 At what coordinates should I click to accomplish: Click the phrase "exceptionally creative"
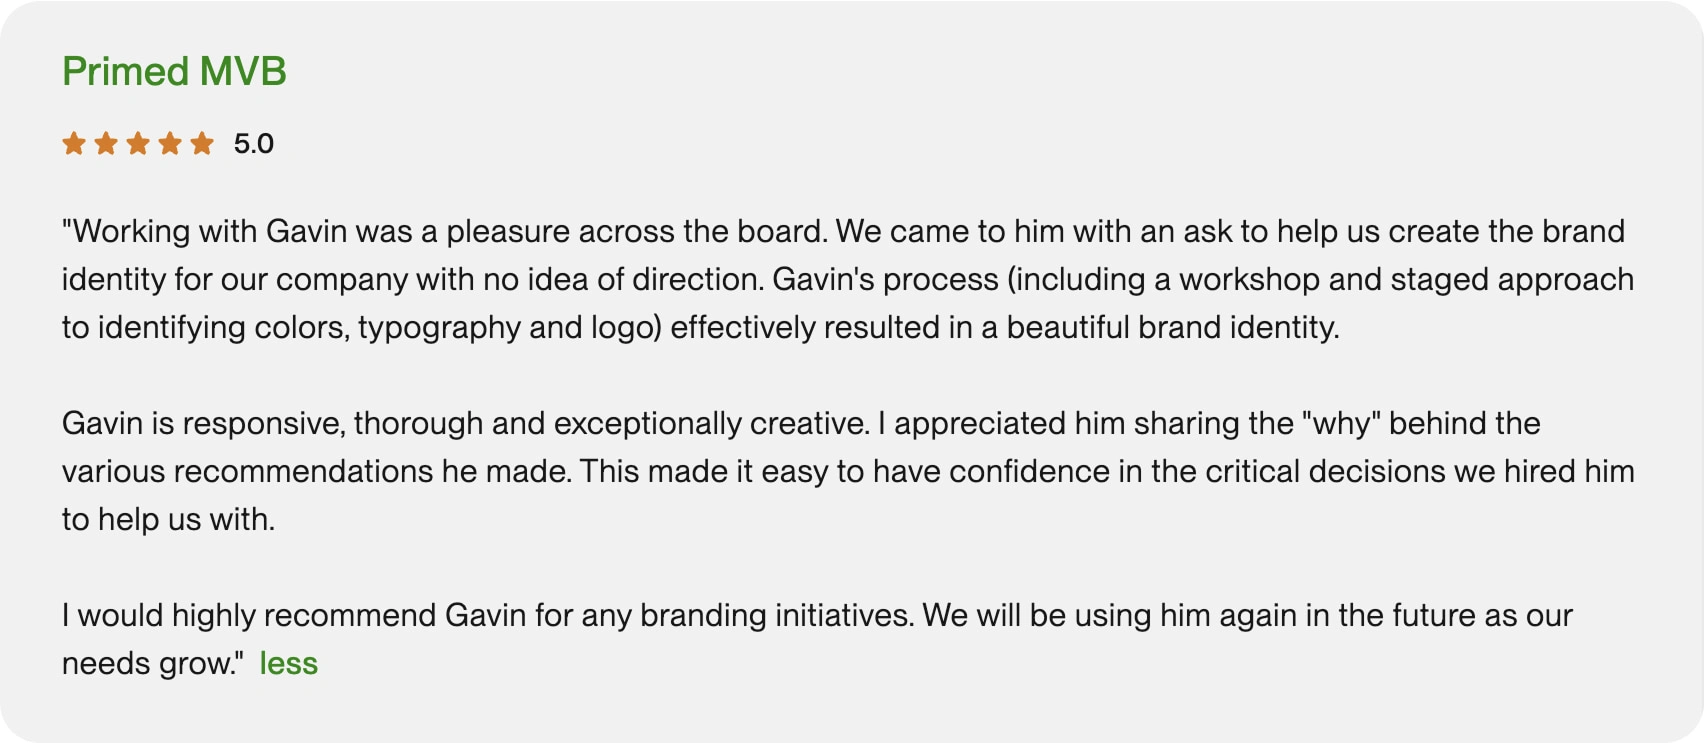click(x=711, y=424)
